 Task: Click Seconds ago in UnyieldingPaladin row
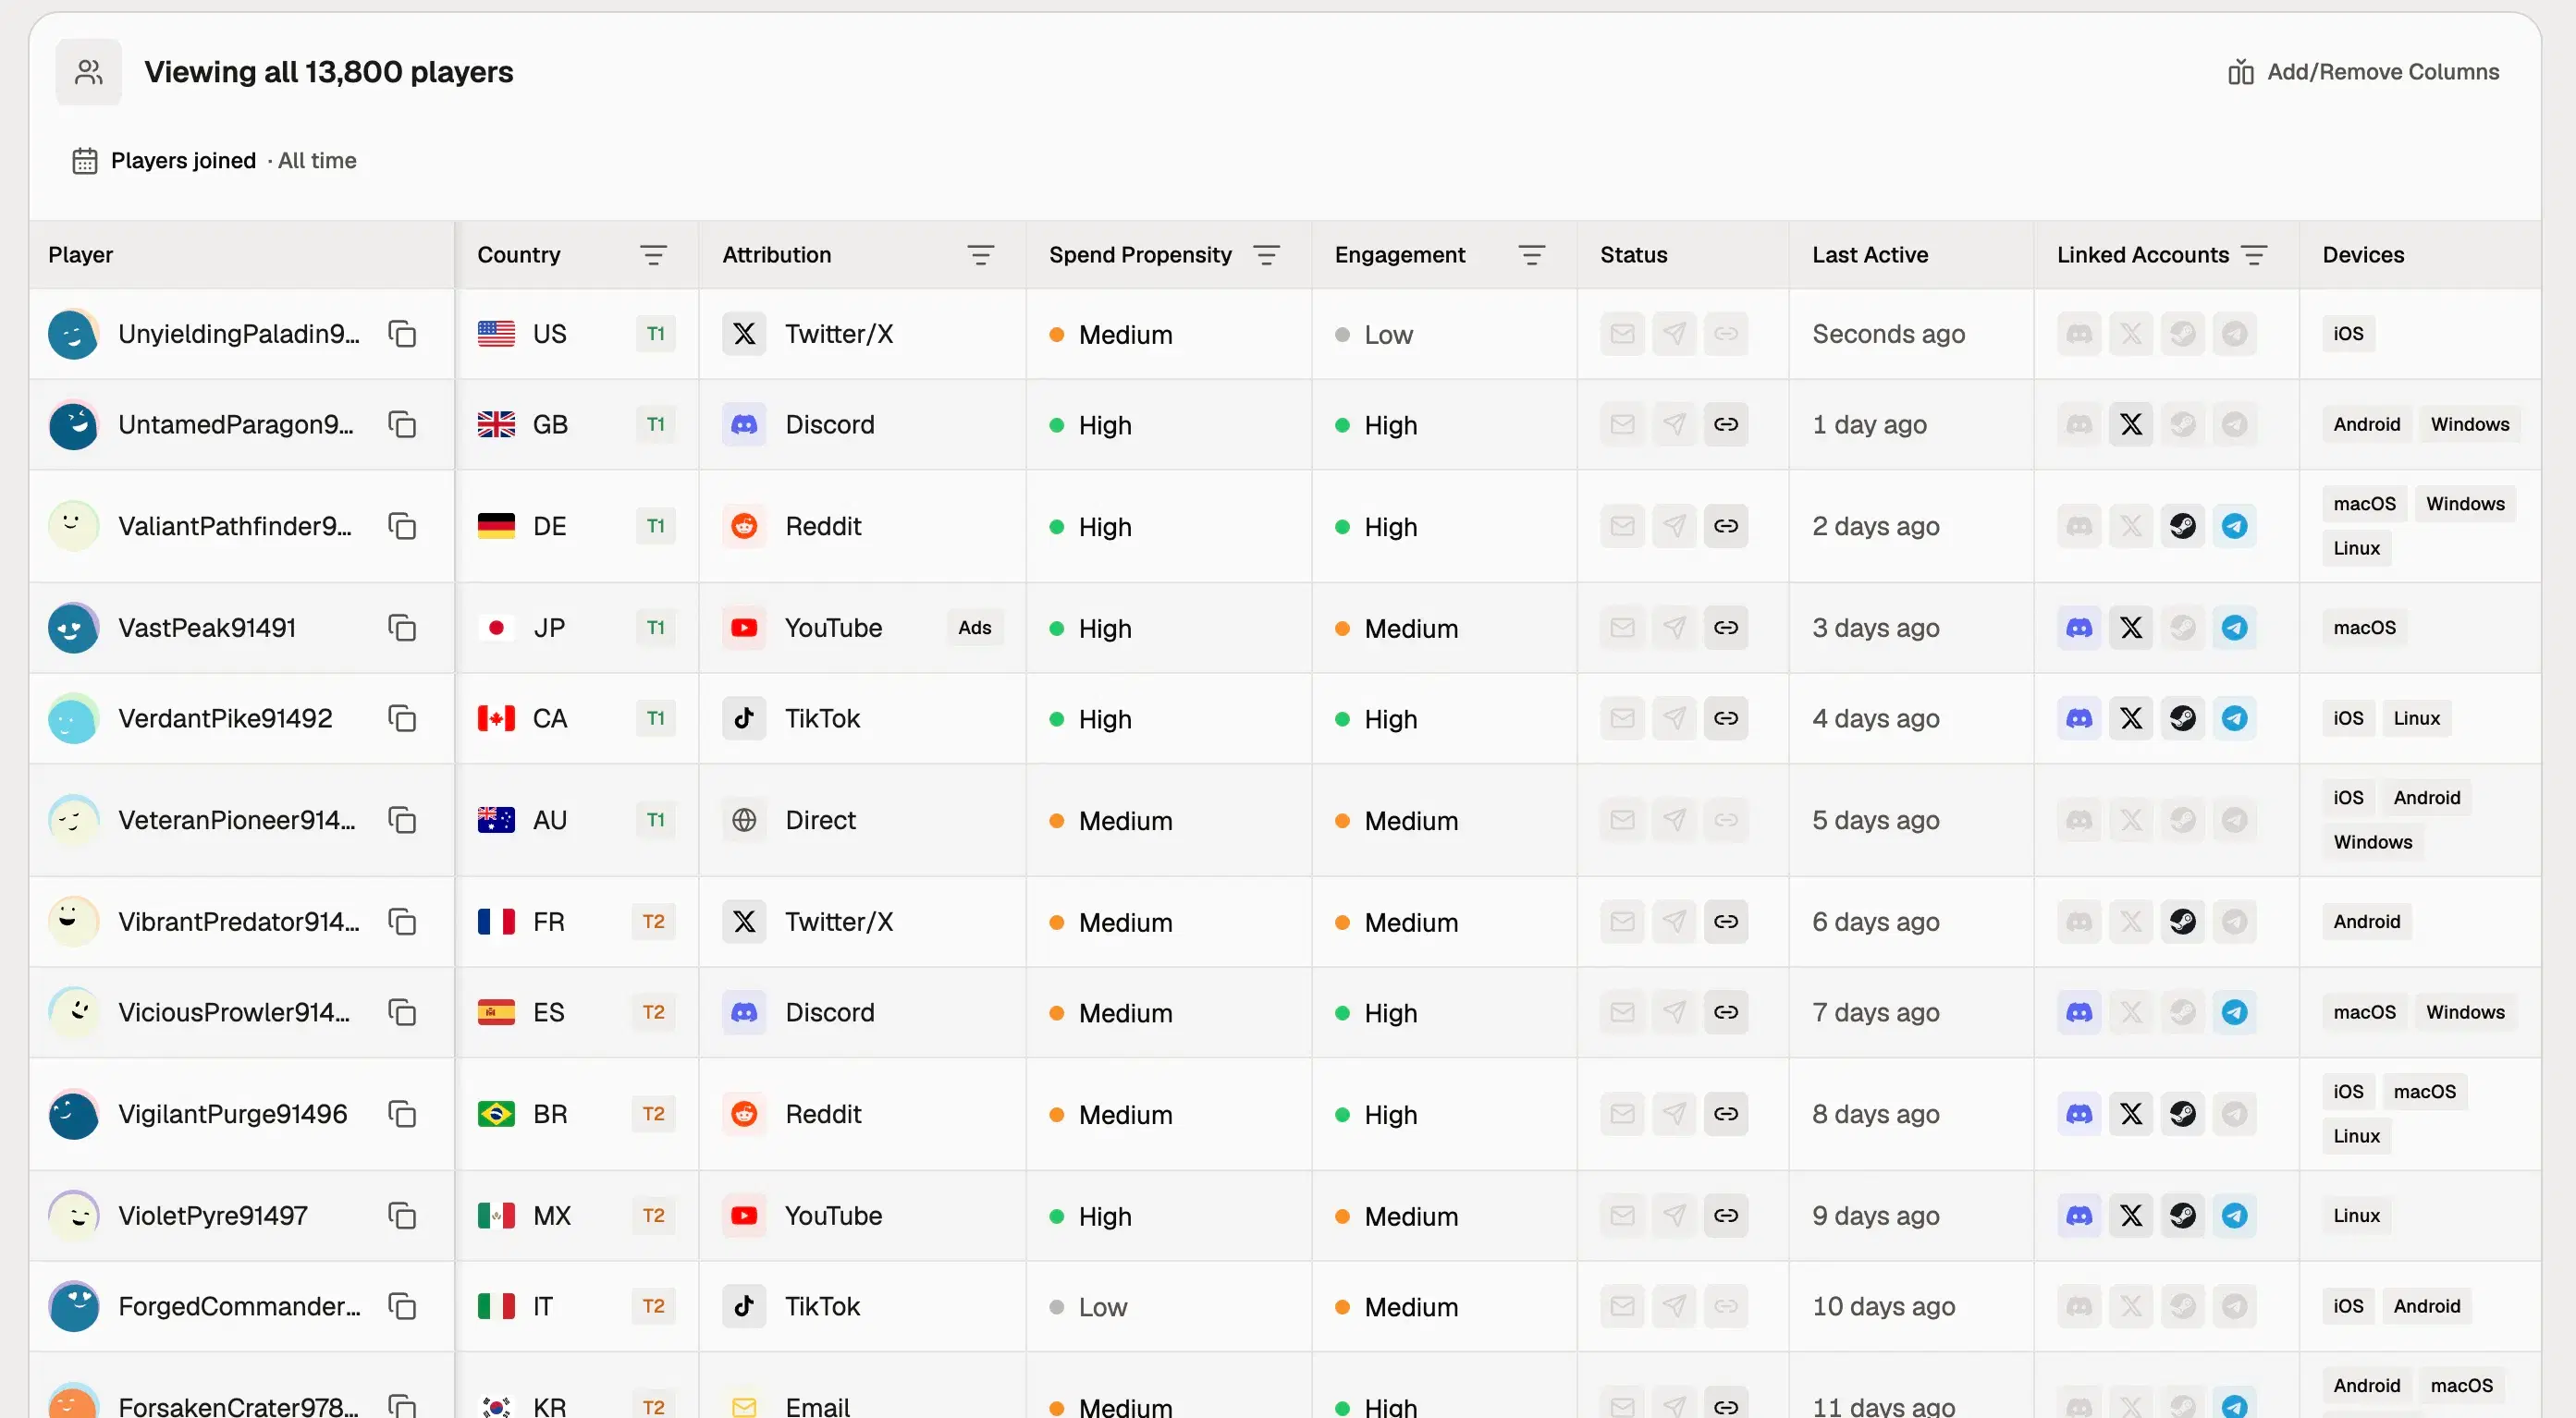(x=1889, y=334)
